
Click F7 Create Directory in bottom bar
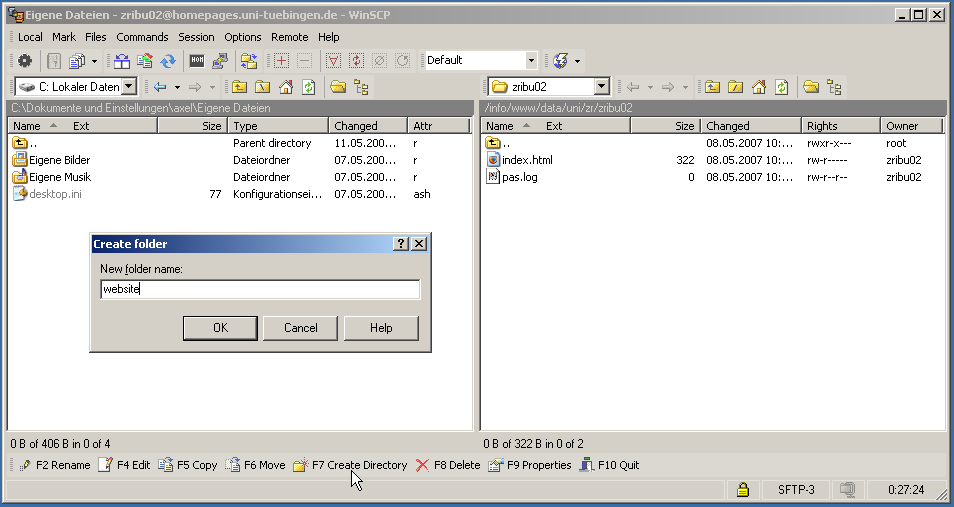click(350, 465)
